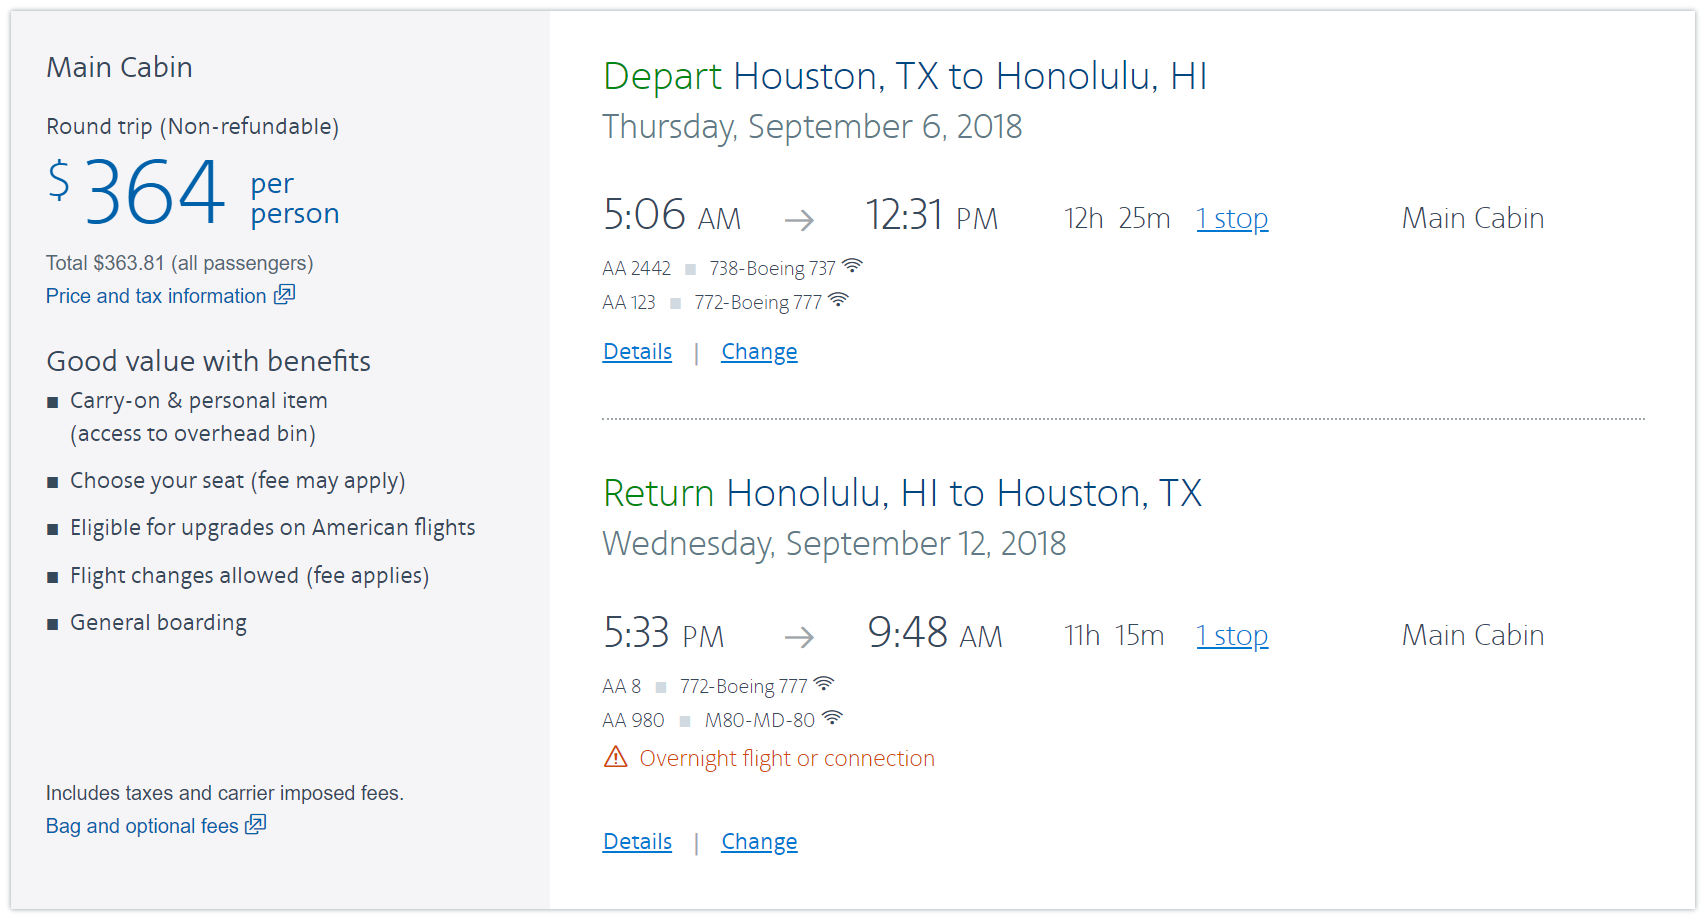Click the AA 2442 flight number
1705x923 pixels.
click(636, 268)
